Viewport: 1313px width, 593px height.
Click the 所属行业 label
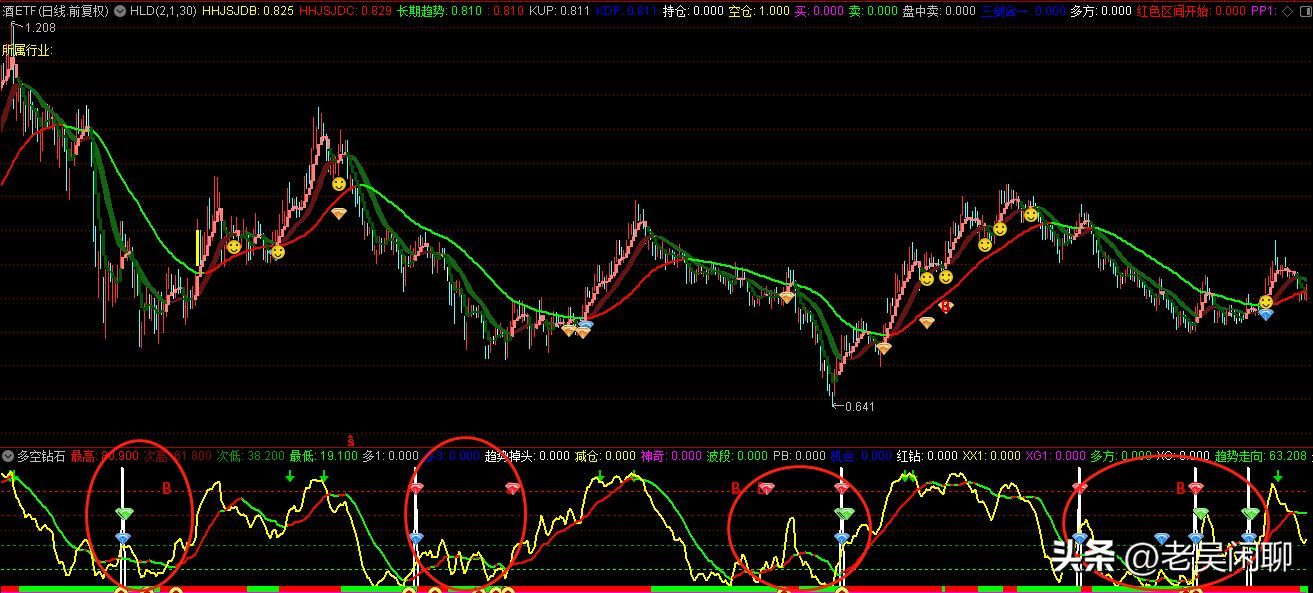[27, 50]
